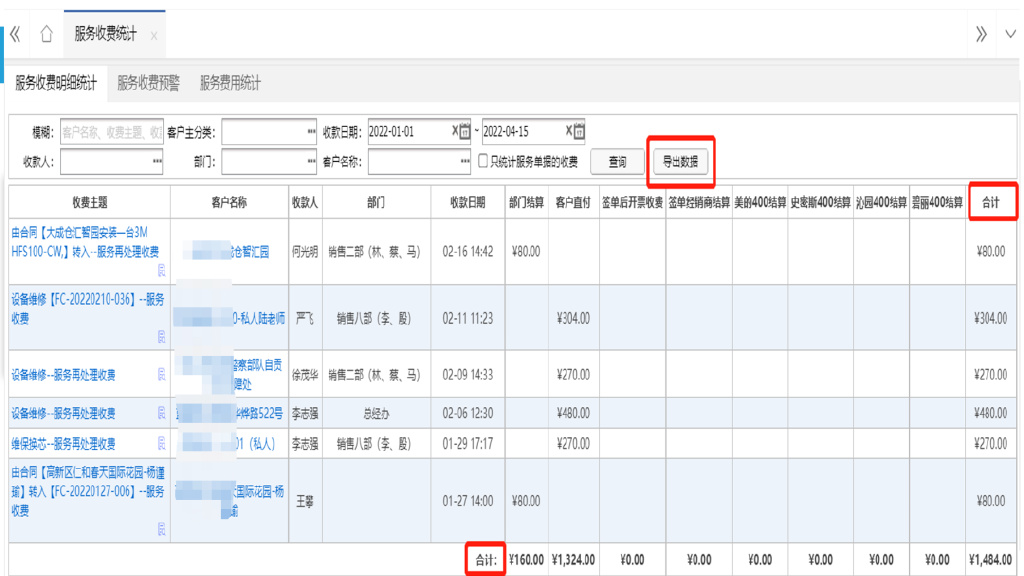1024x576 pixels.
Task: Collapse sidebar with double left arrows
Action: (15, 34)
